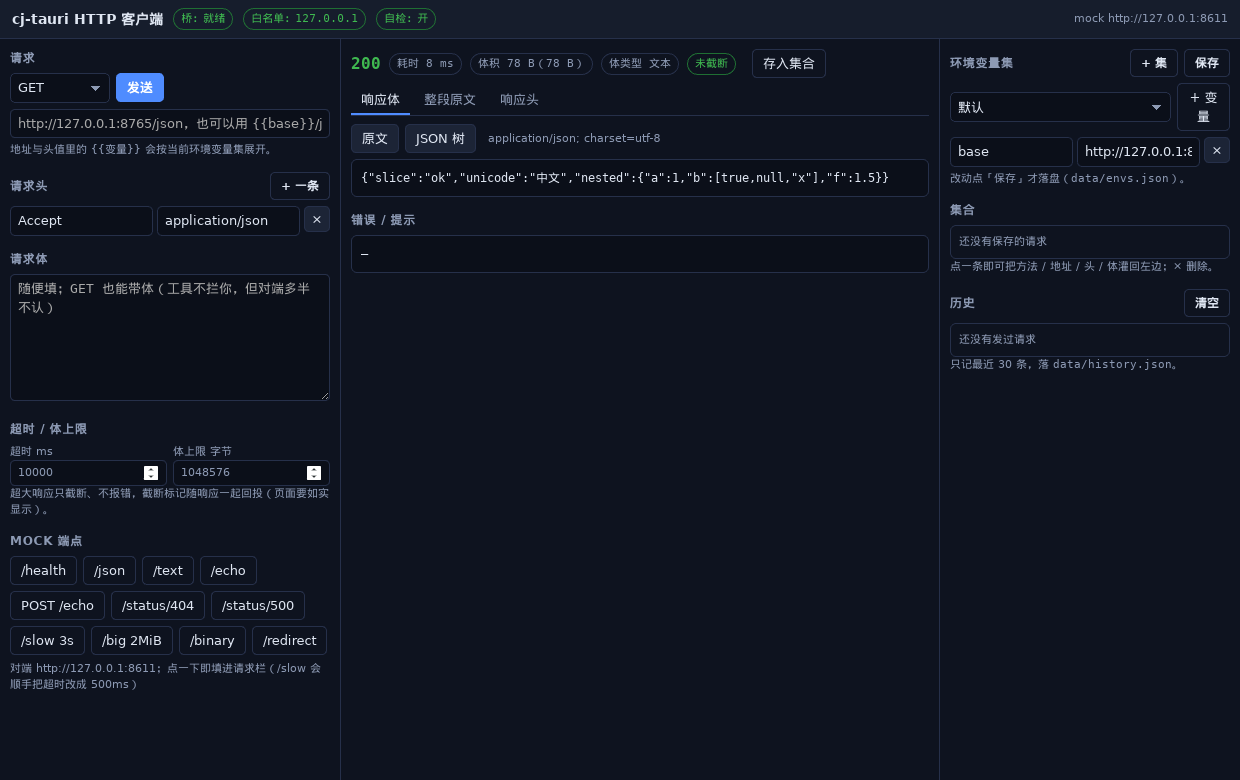Click 保存 to save environments

tap(1207, 63)
